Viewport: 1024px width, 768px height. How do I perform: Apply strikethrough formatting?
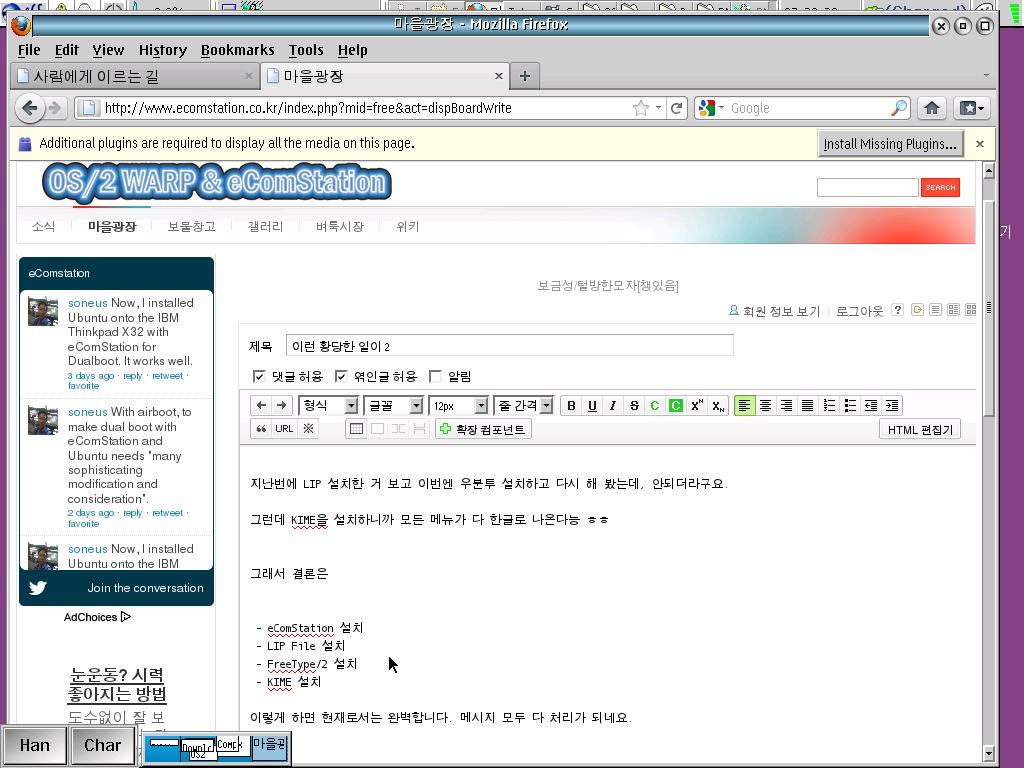point(633,406)
